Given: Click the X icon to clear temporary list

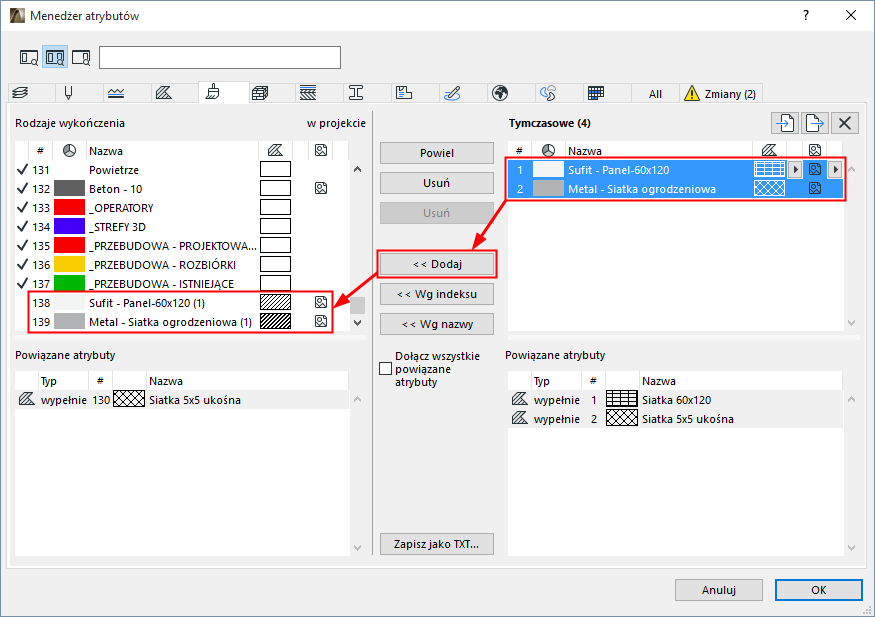Looking at the screenshot, I should (x=845, y=123).
